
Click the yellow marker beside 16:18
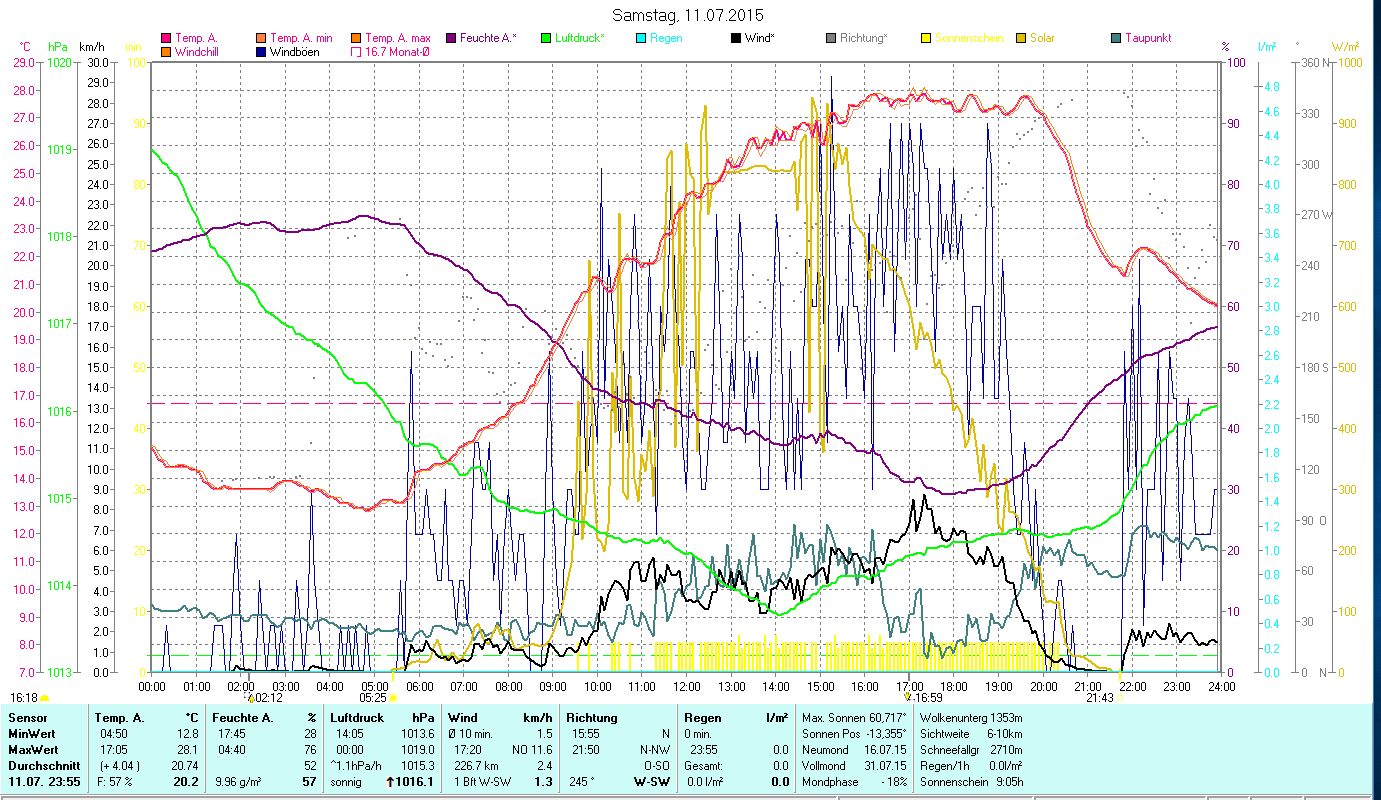tap(45, 698)
